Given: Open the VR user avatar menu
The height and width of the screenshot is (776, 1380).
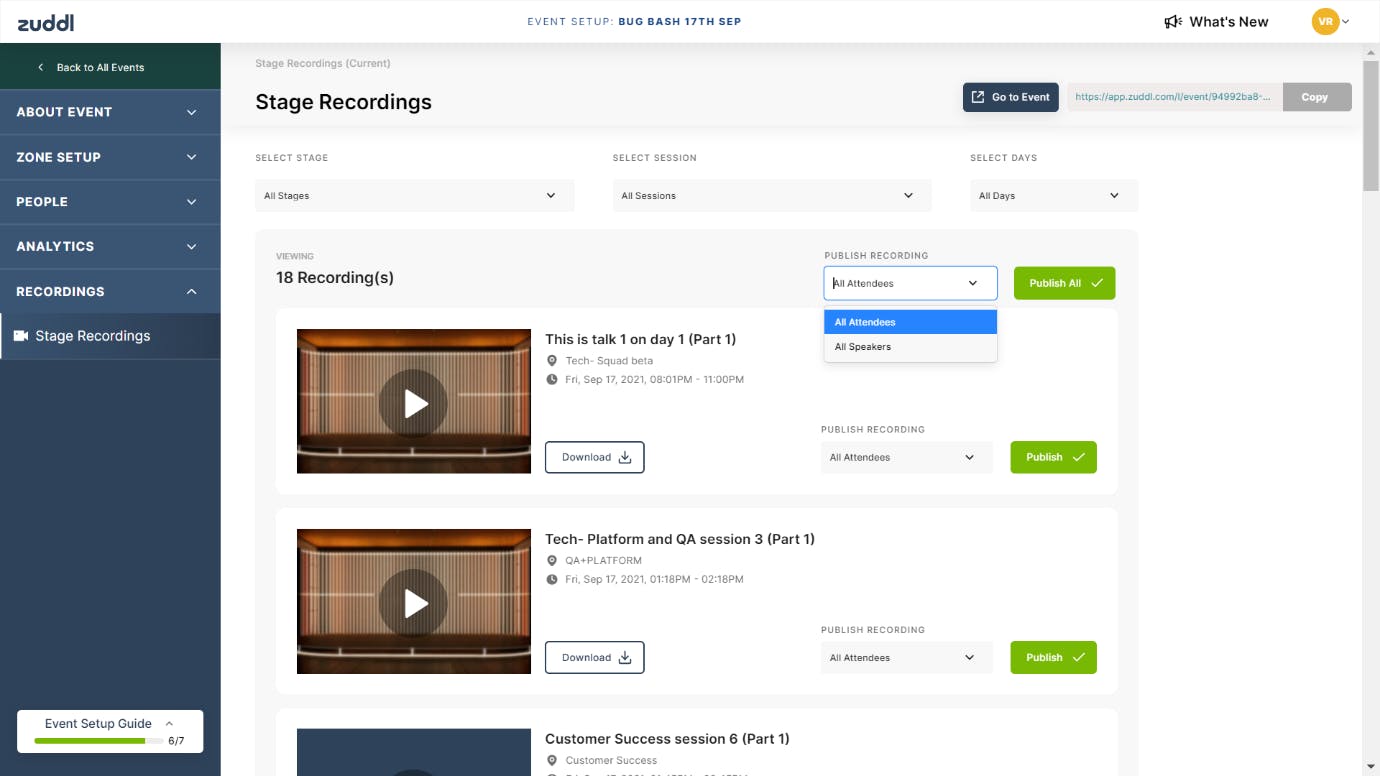Looking at the screenshot, I should pos(1330,21).
